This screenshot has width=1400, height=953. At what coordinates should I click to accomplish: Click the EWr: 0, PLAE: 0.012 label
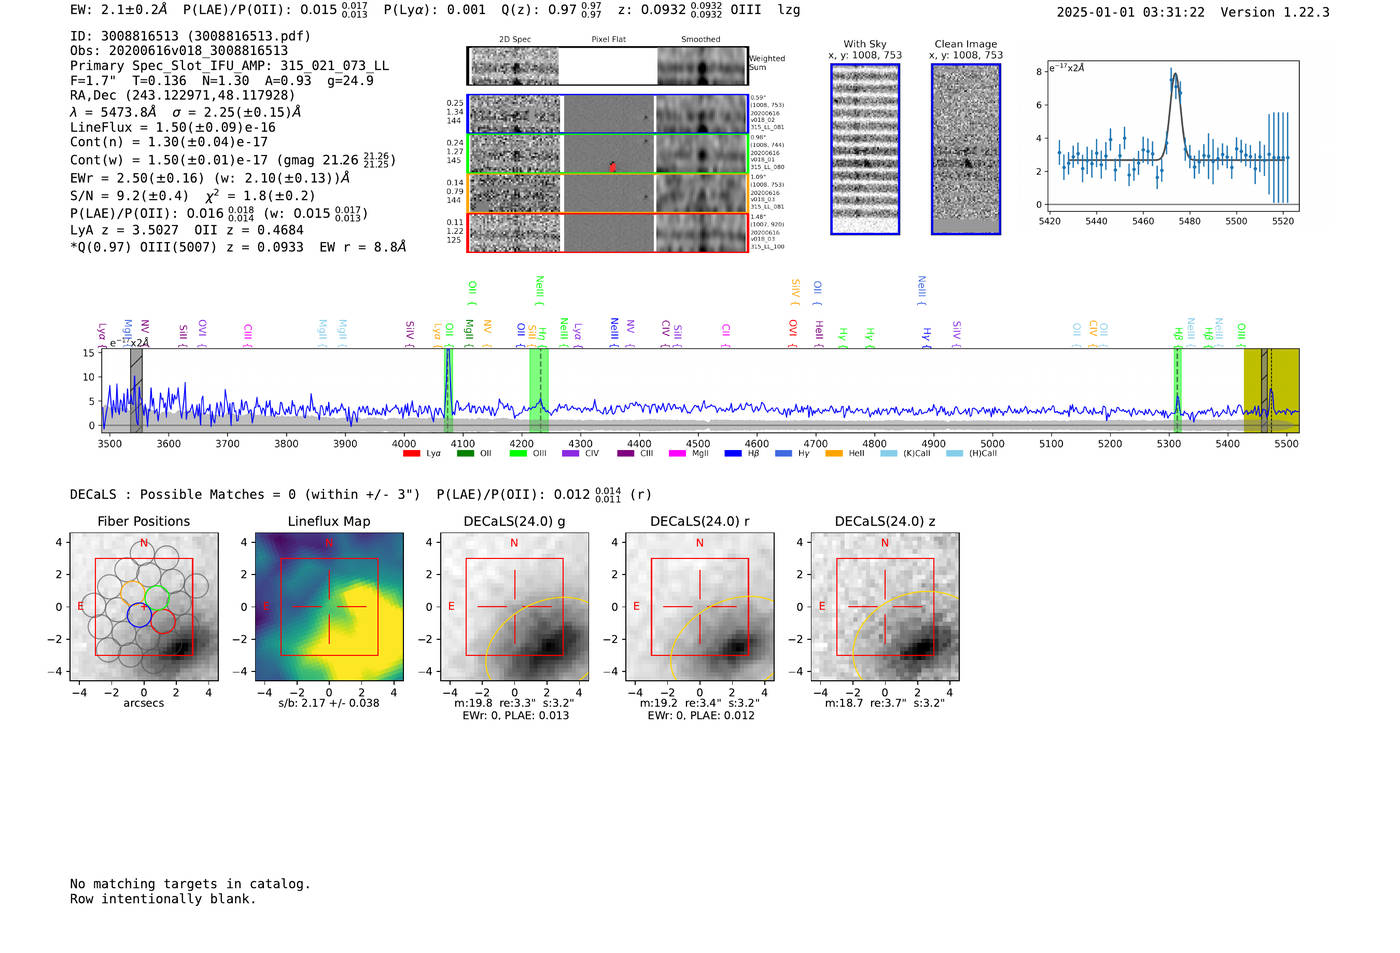pyautogui.click(x=701, y=716)
